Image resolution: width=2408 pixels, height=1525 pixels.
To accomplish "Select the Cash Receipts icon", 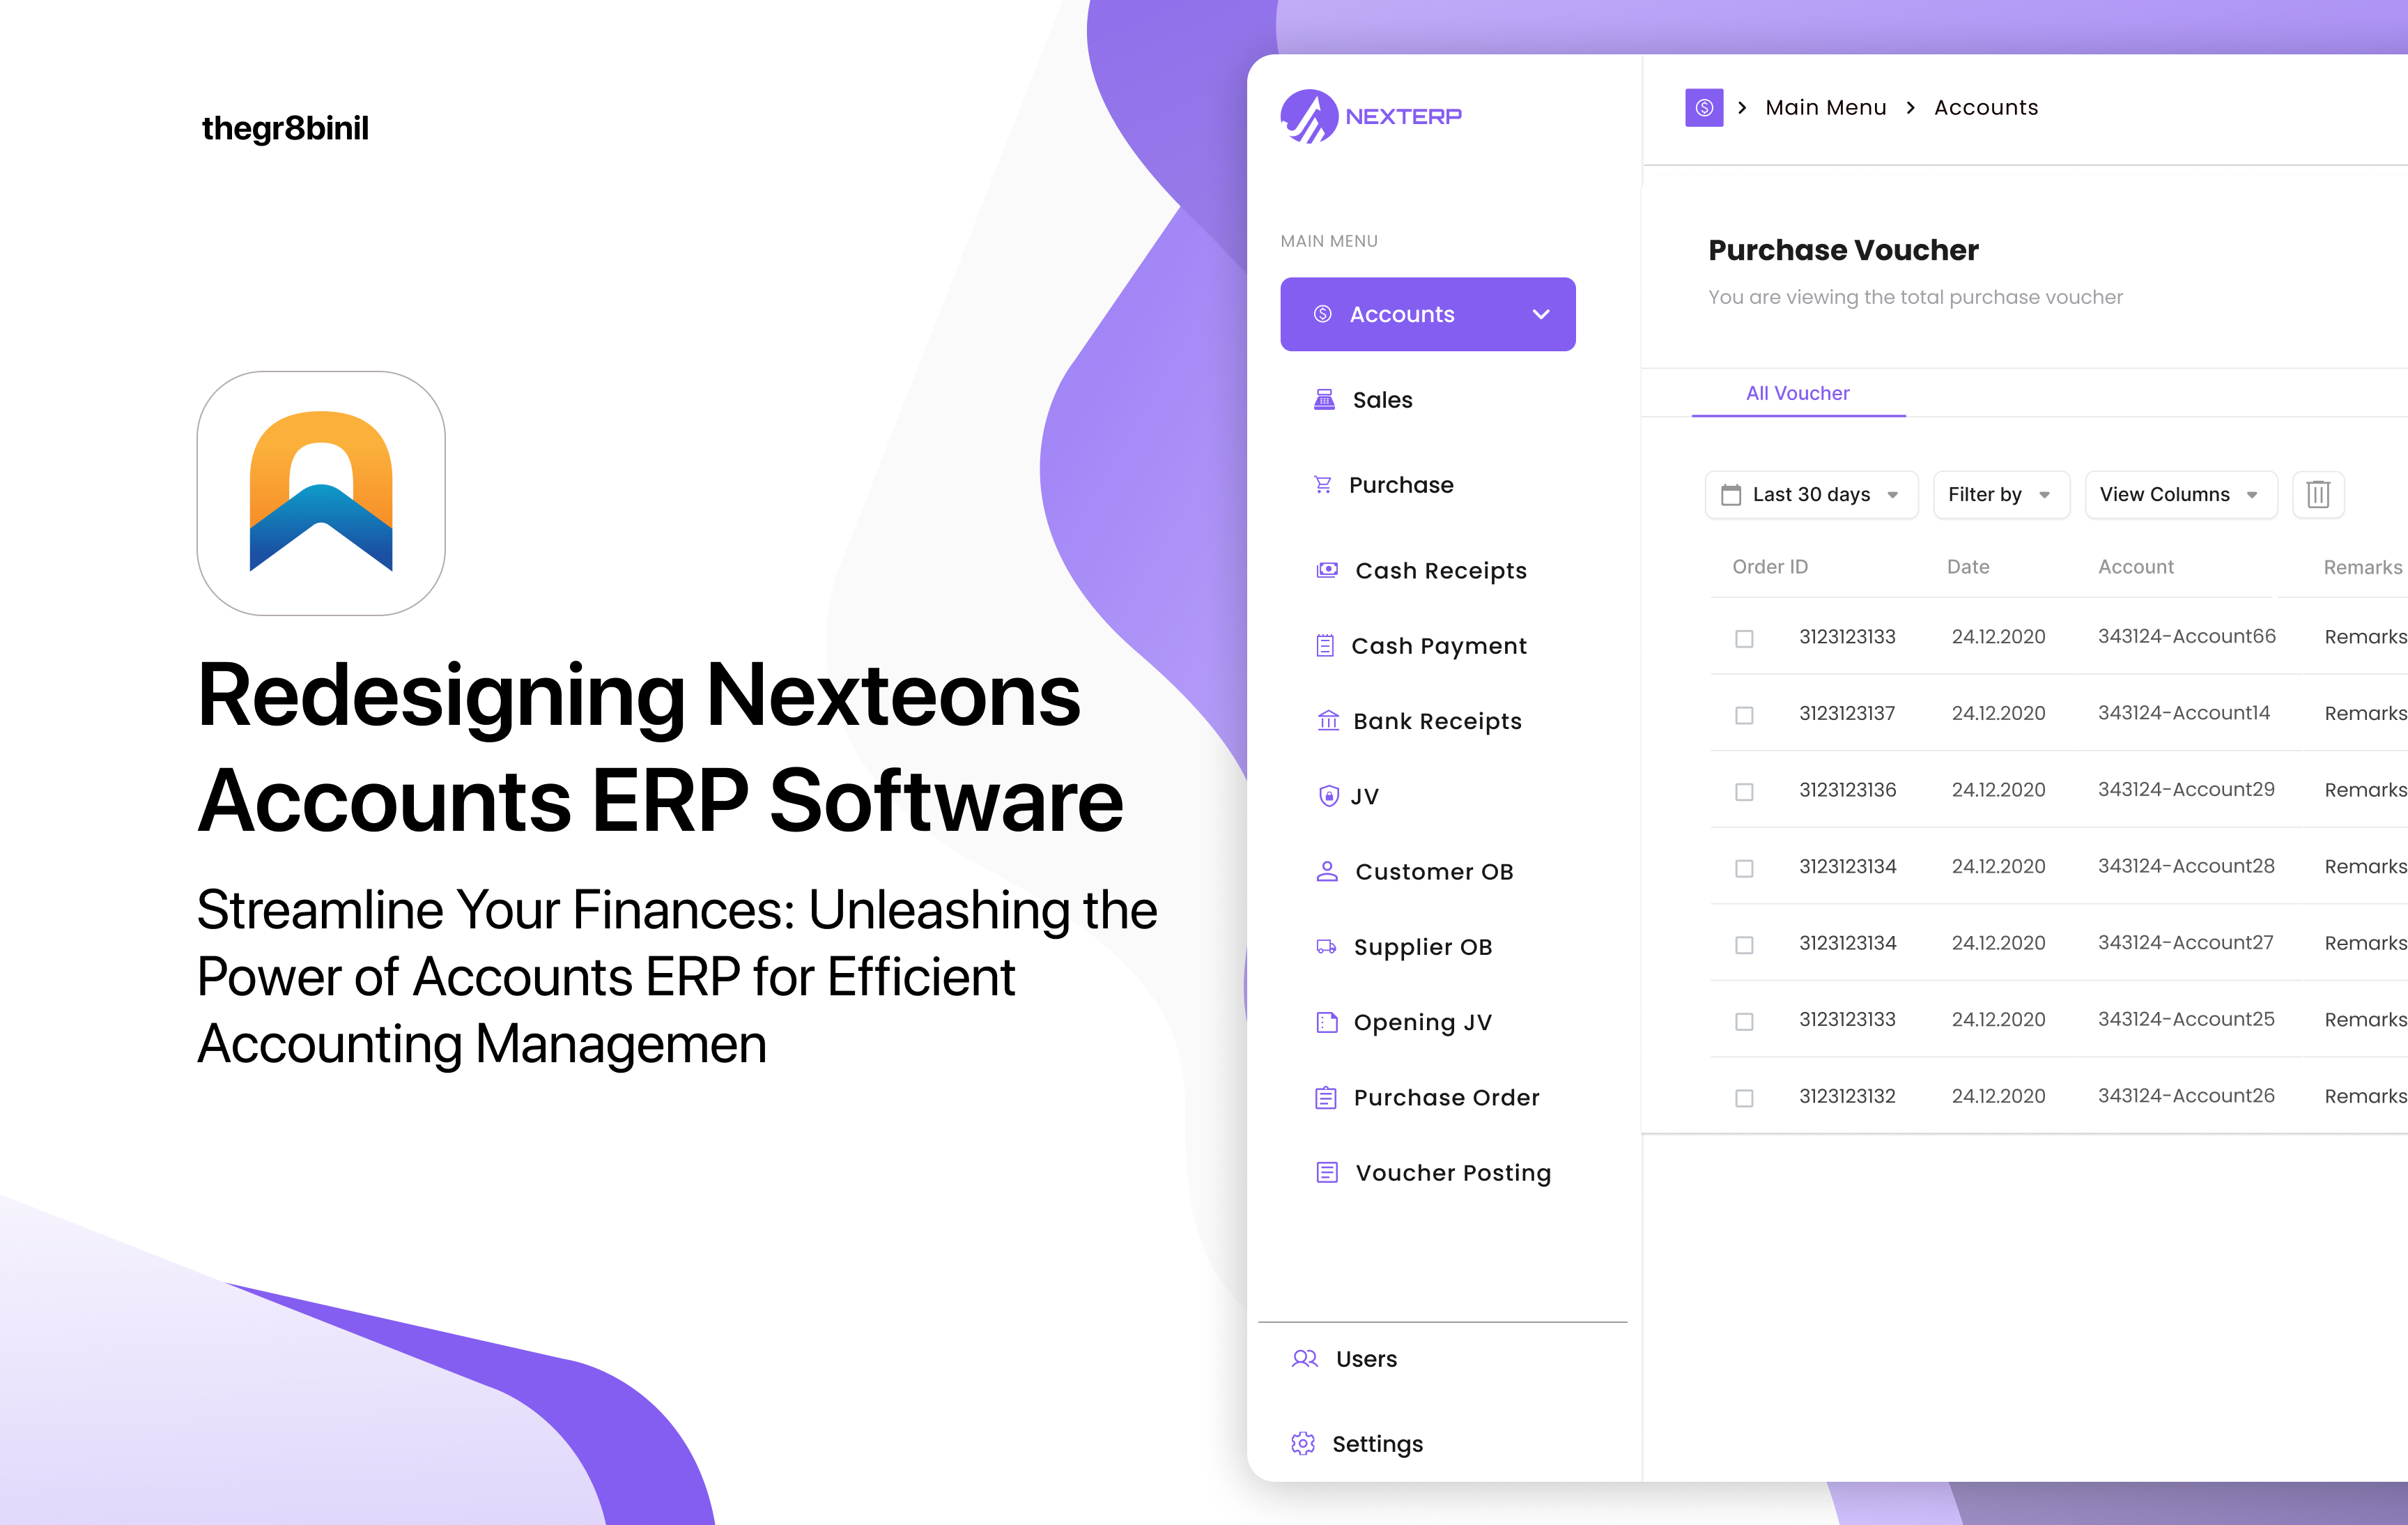I will [1323, 569].
